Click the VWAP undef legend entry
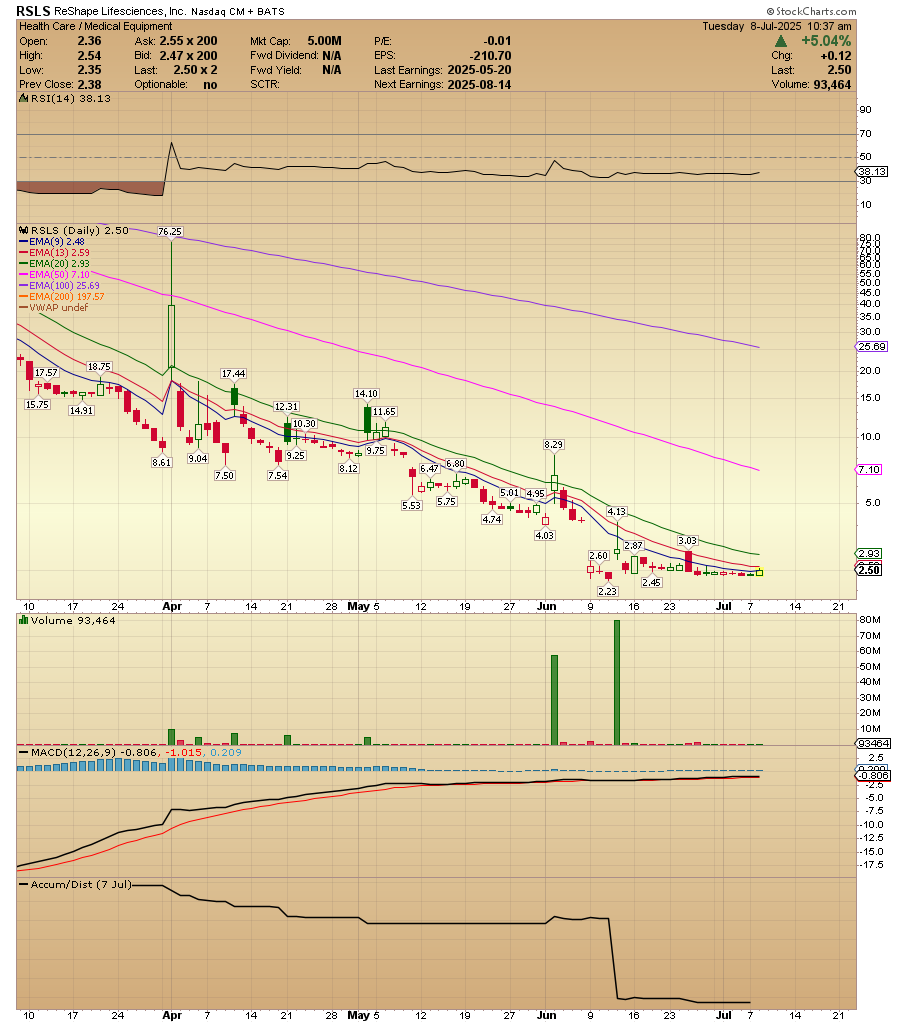Viewport: 900px width, 1023px height. pyautogui.click(x=54, y=308)
